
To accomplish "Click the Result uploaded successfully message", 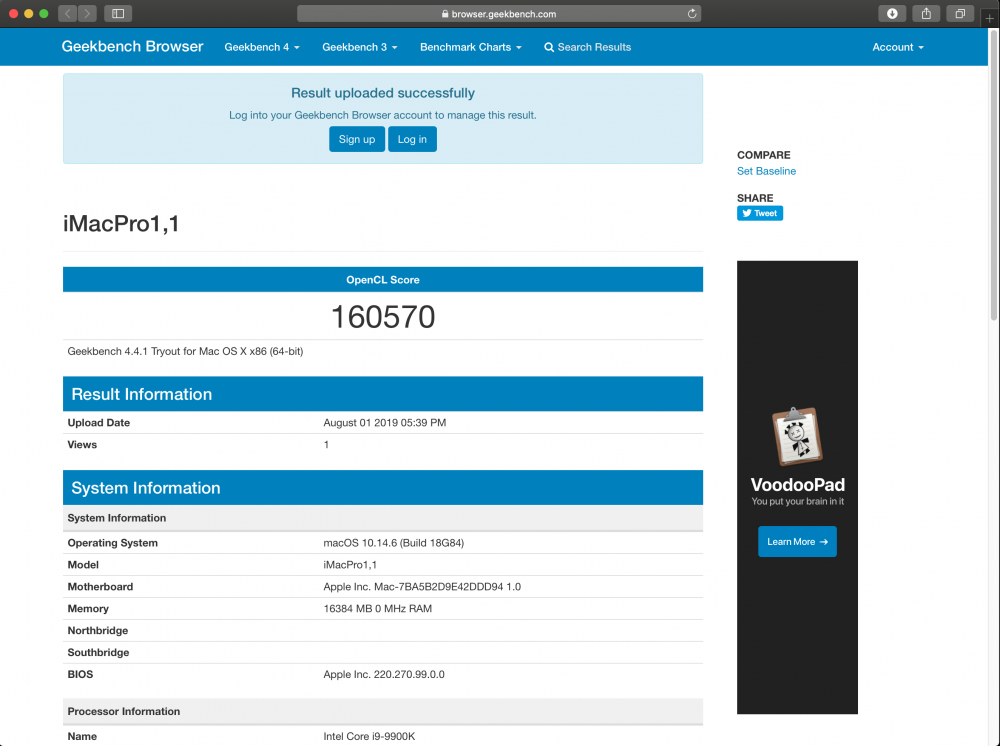I will tap(383, 93).
